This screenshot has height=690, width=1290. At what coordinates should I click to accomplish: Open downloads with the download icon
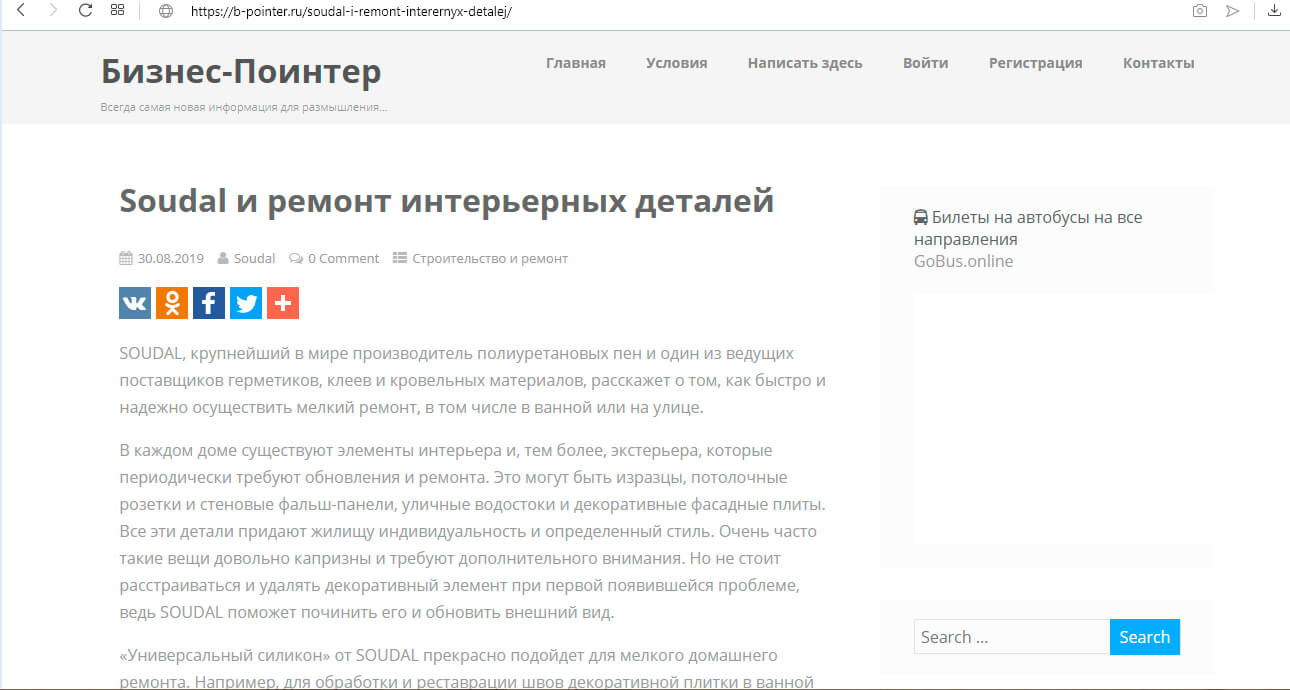1274,11
